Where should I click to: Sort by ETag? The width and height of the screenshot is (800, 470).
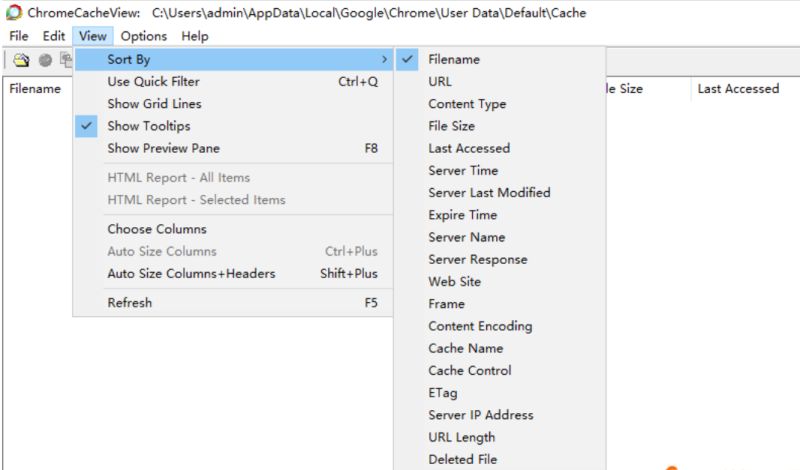500,393
